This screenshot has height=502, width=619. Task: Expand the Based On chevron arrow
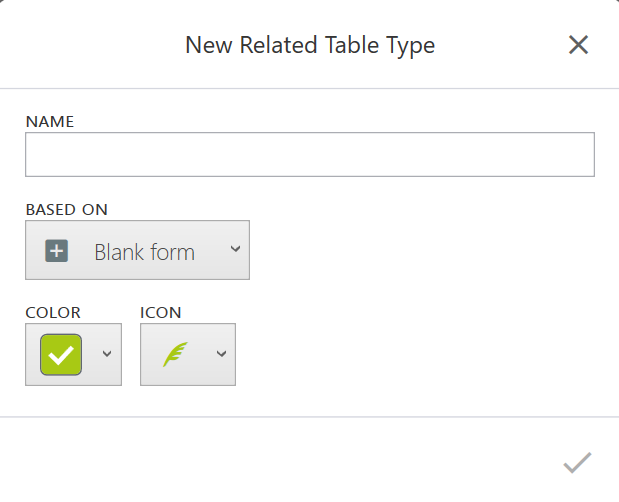pyautogui.click(x=235, y=249)
